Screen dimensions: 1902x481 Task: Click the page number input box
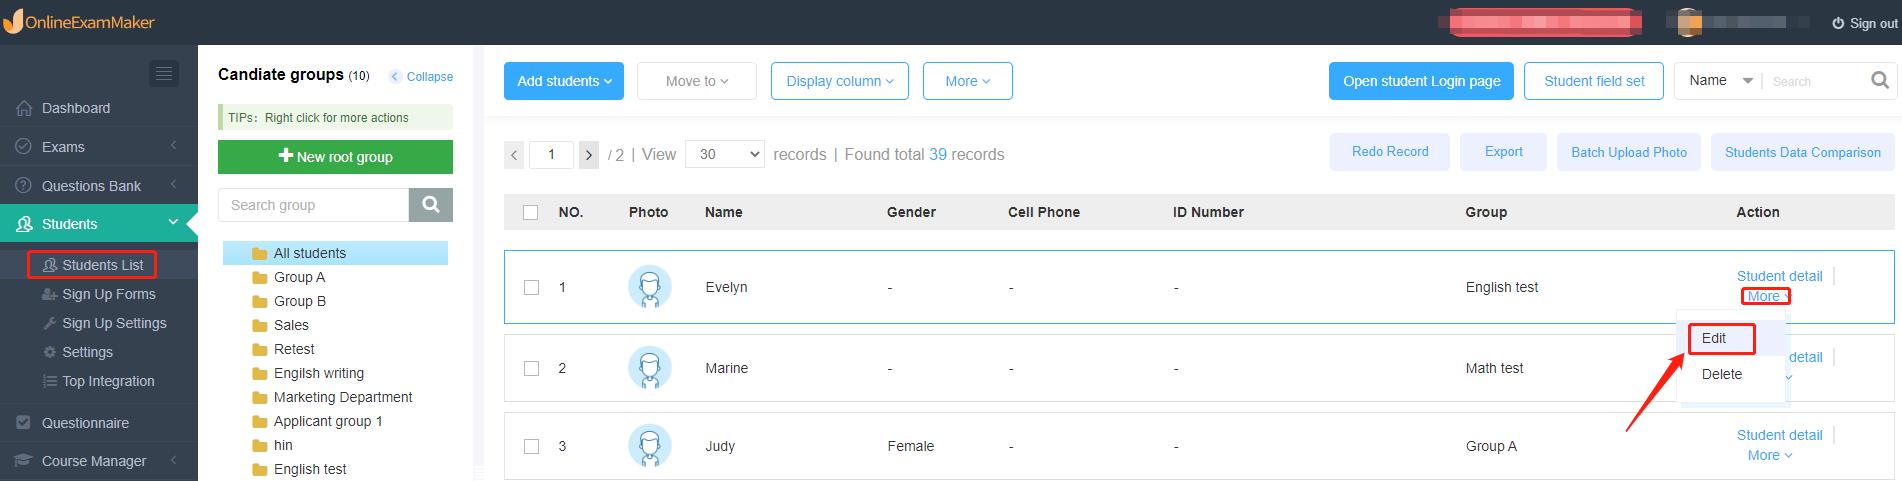[x=551, y=155]
